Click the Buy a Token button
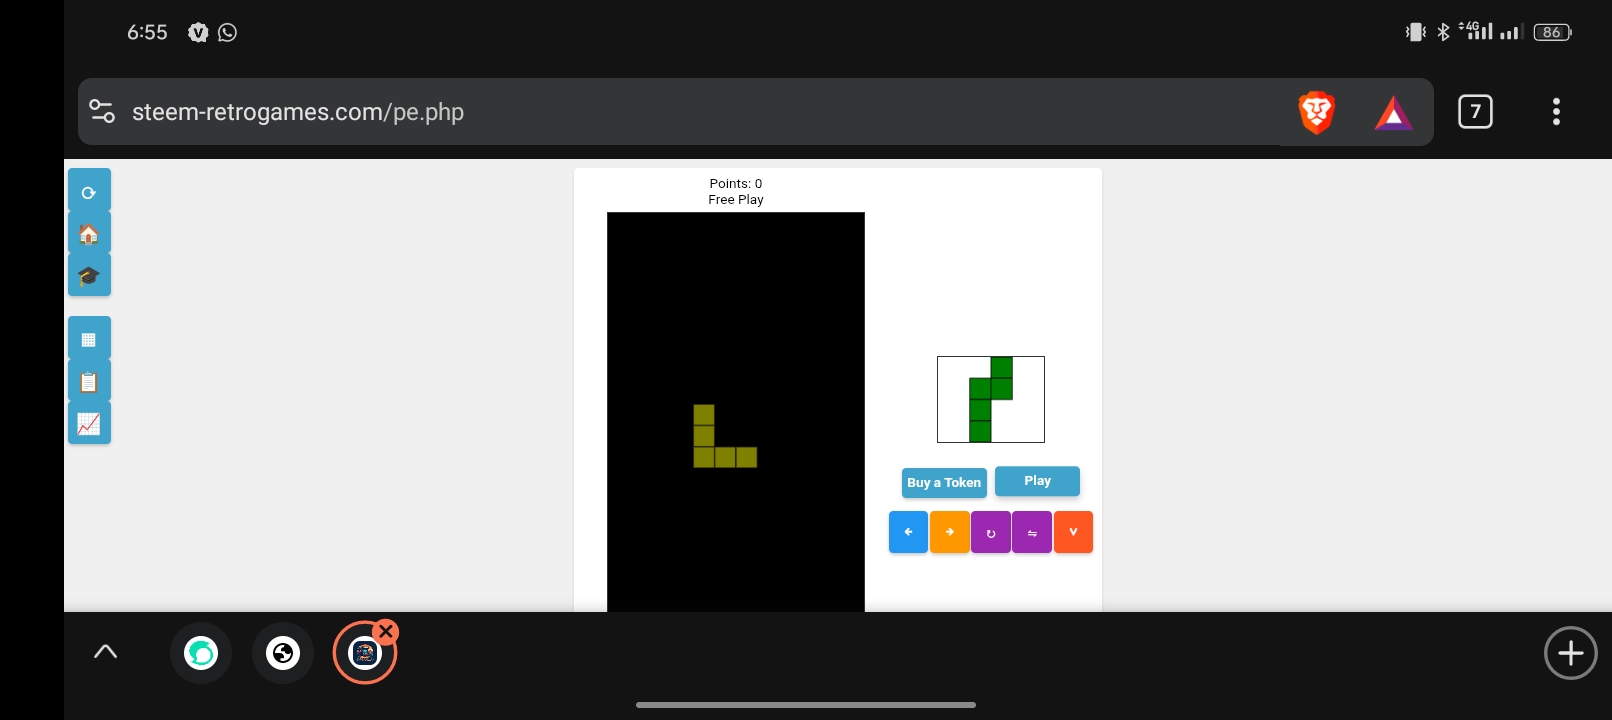The image size is (1612, 720). [944, 483]
